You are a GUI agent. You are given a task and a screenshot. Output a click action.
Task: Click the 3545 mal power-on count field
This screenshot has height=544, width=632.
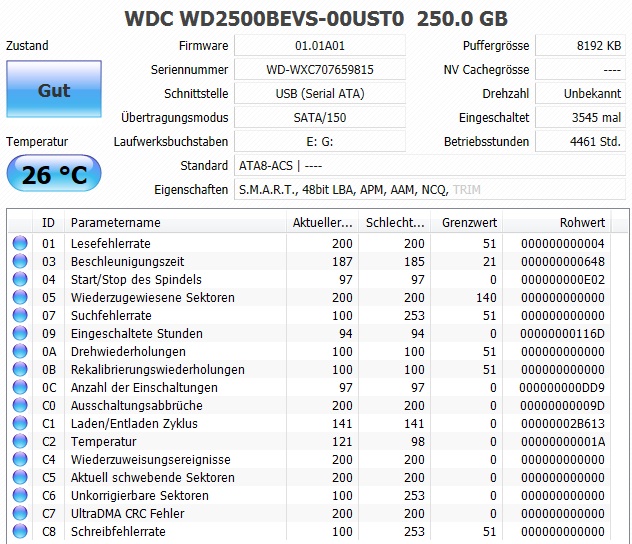pos(580,118)
